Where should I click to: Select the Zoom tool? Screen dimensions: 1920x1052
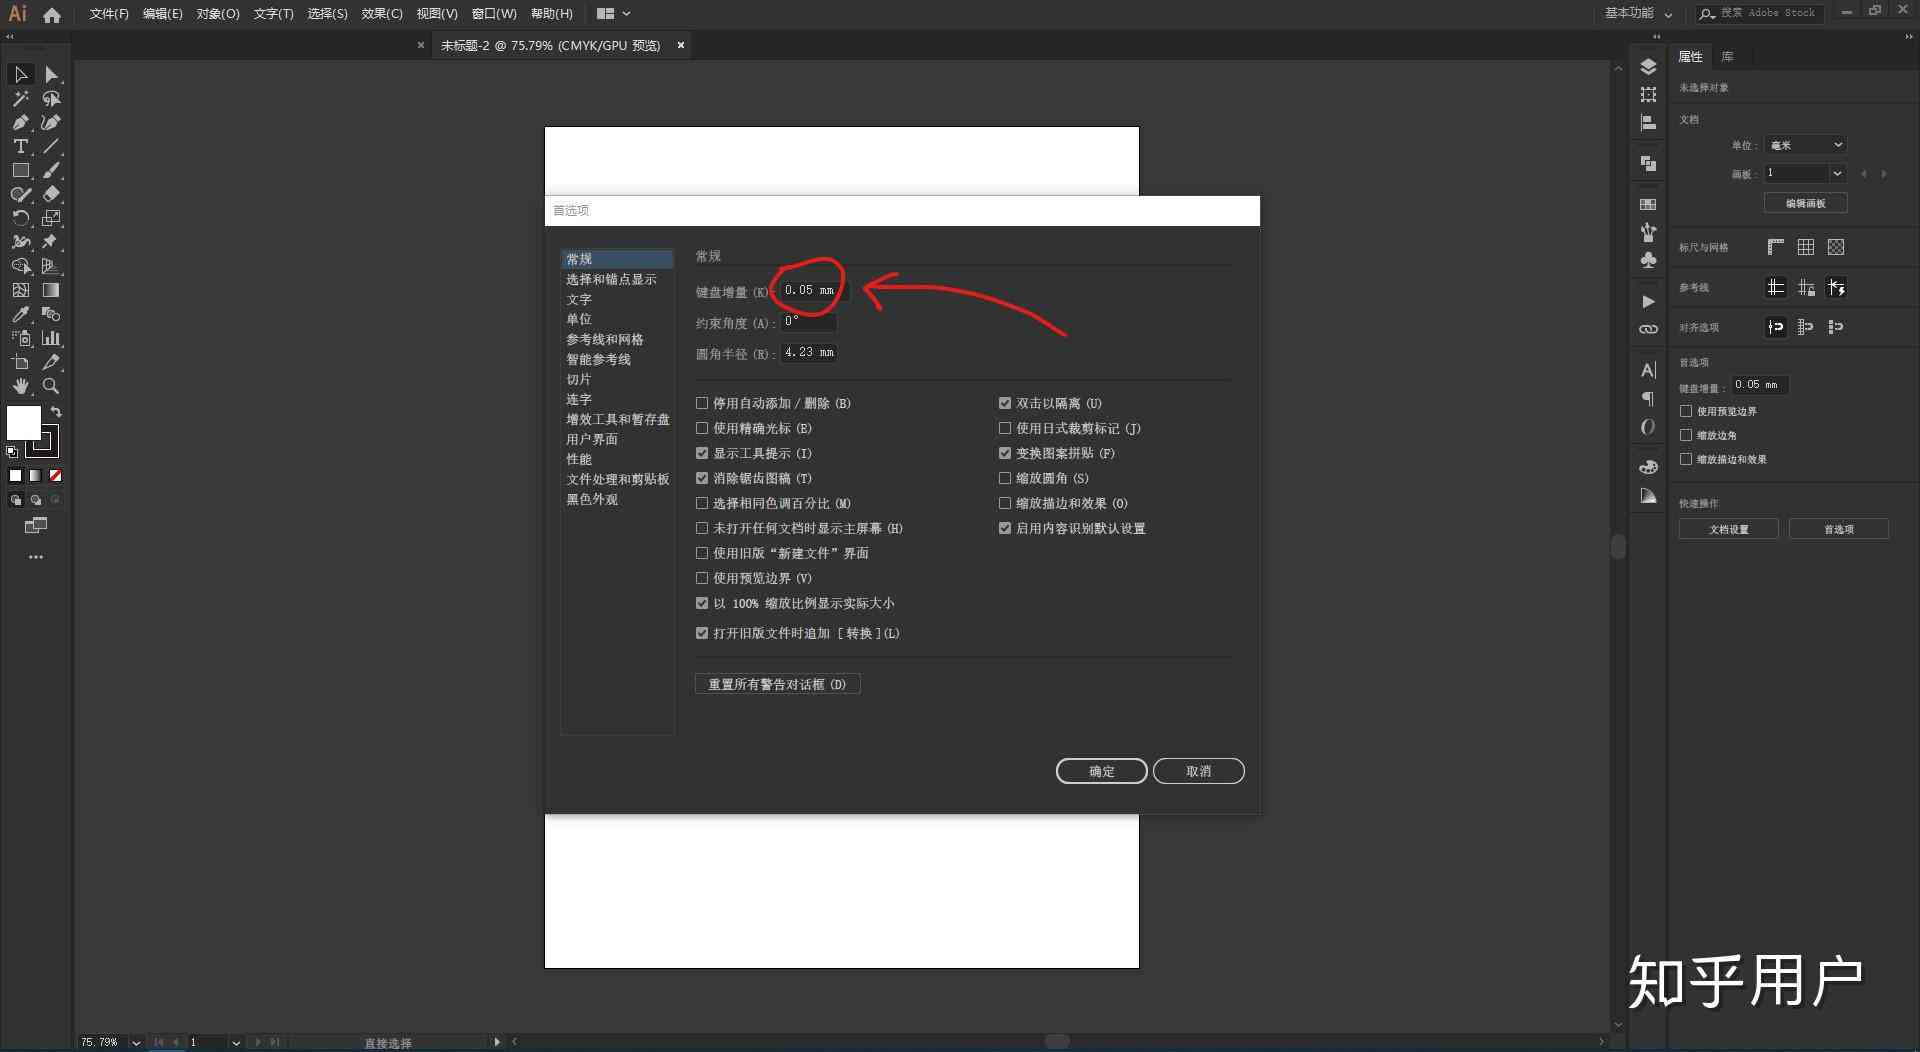click(51, 386)
